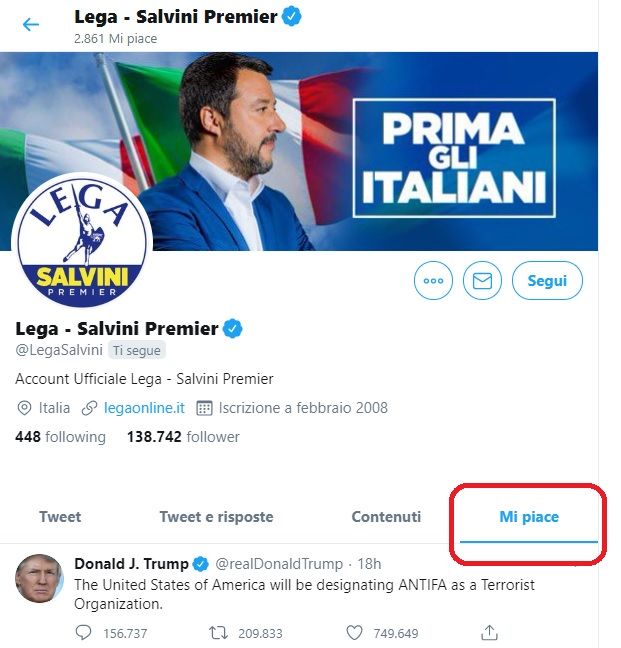This screenshot has height=648, width=621.
Task: Open the Tweet e risposte tab
Action: tap(216, 517)
